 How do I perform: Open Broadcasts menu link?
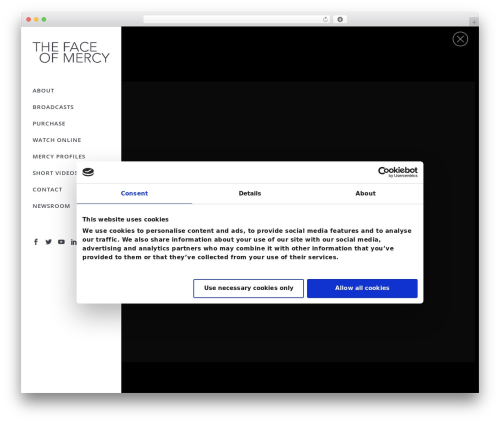click(x=53, y=107)
